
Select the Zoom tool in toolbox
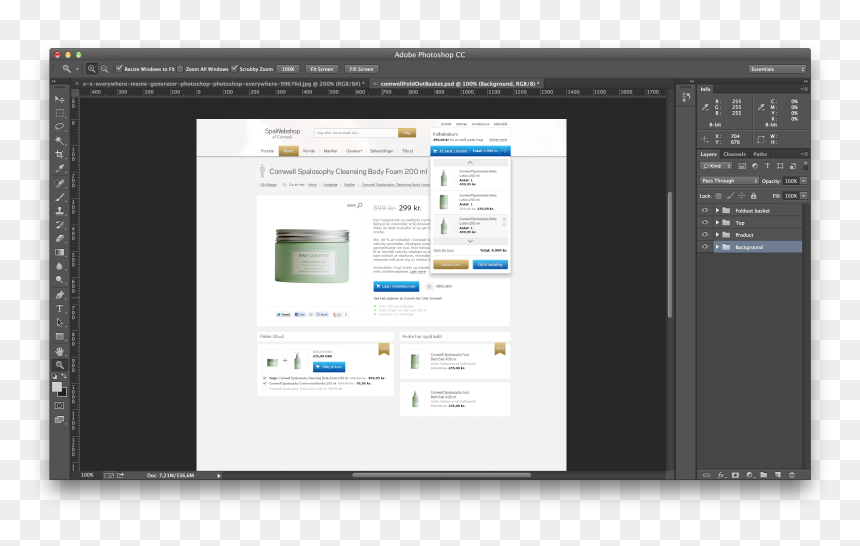pos(59,365)
